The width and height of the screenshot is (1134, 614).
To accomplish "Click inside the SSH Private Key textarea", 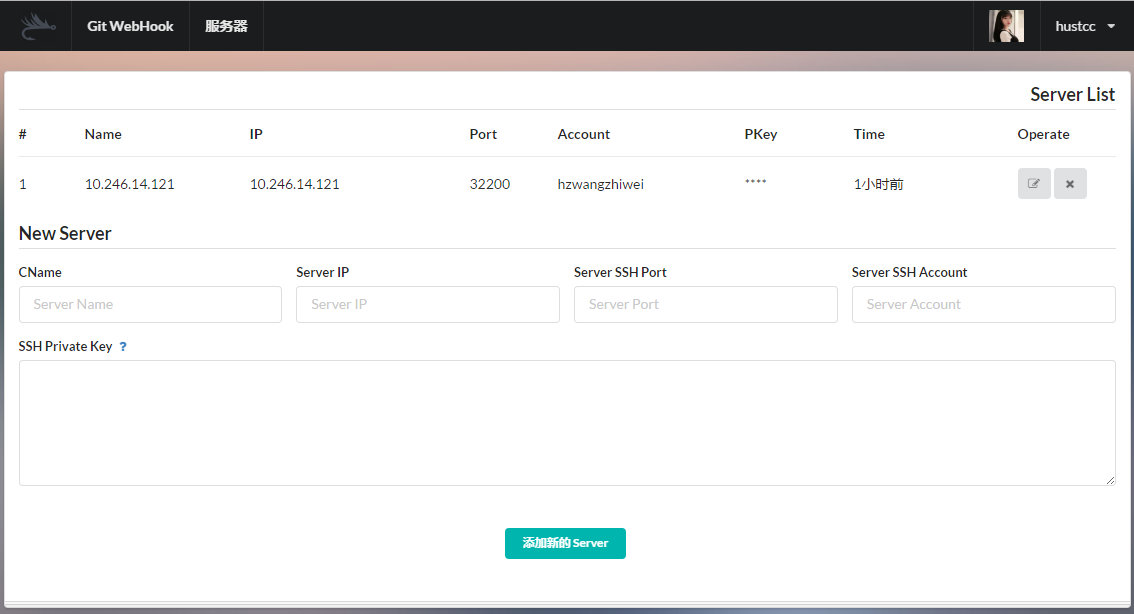I will click(x=567, y=423).
